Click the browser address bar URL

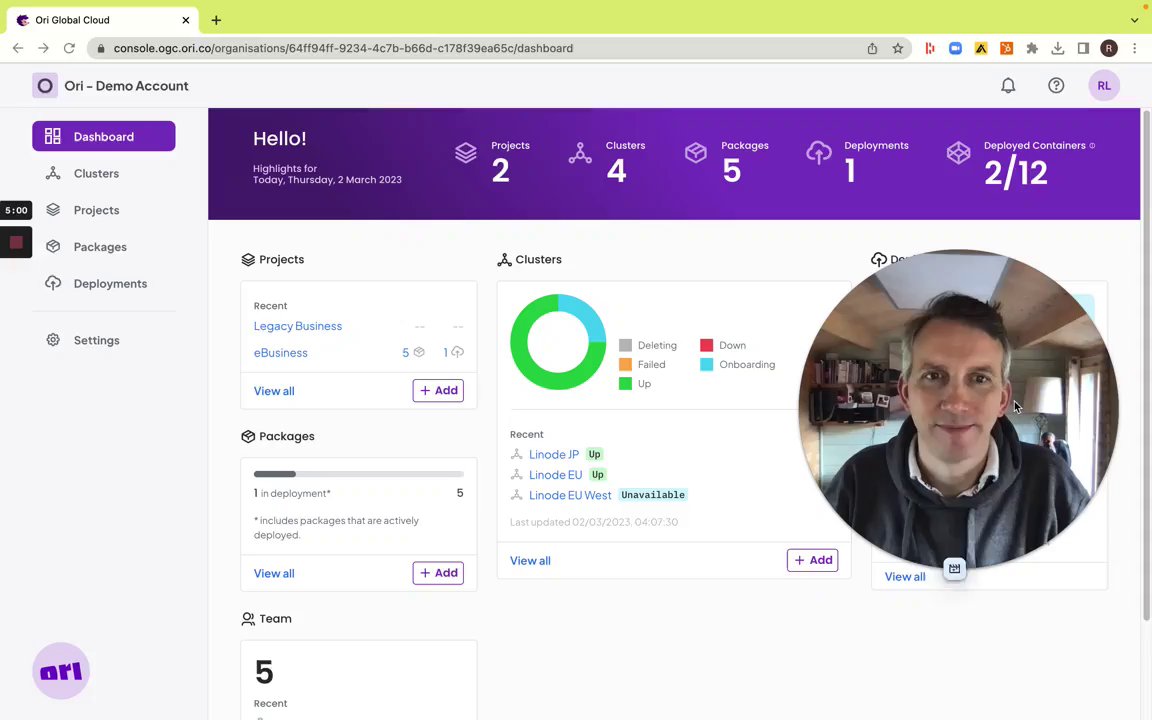343,48
